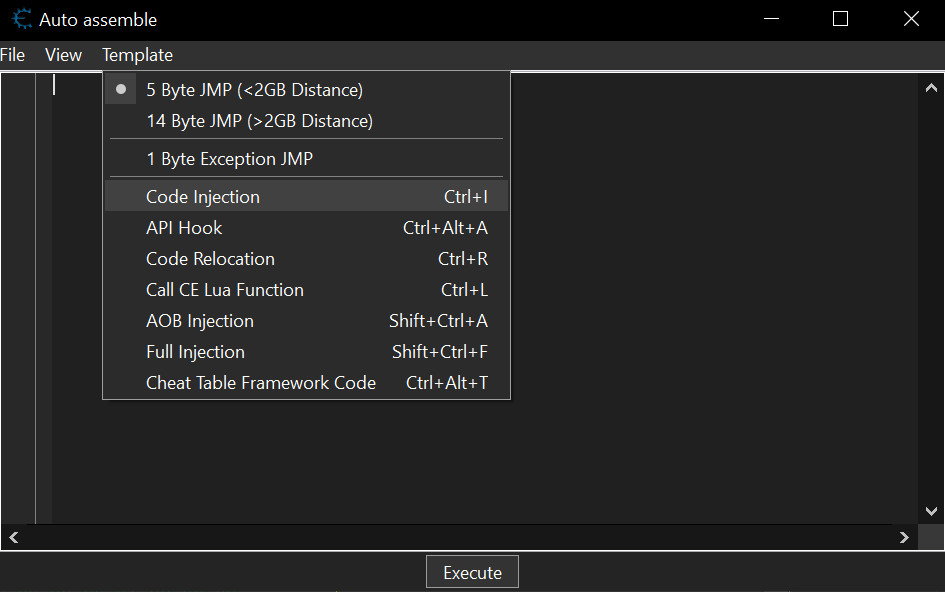Image resolution: width=945 pixels, height=592 pixels.
Task: Select Cheat Table Framework Code
Action: tap(261, 383)
